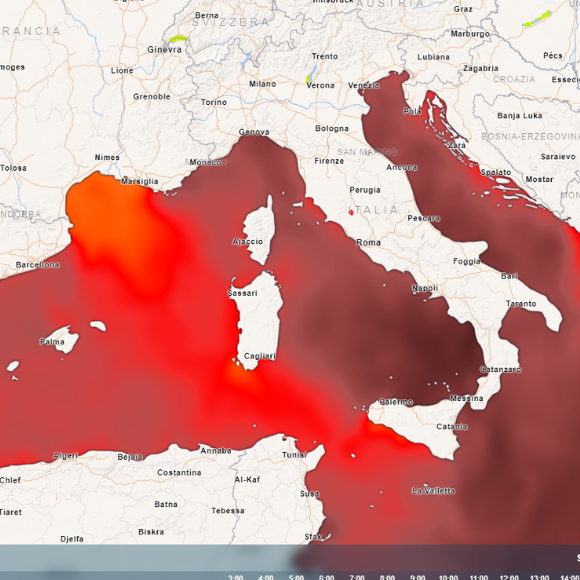Viewport: 580px width, 580px height.
Task: Click the Barcellona city label
Action: (37, 265)
